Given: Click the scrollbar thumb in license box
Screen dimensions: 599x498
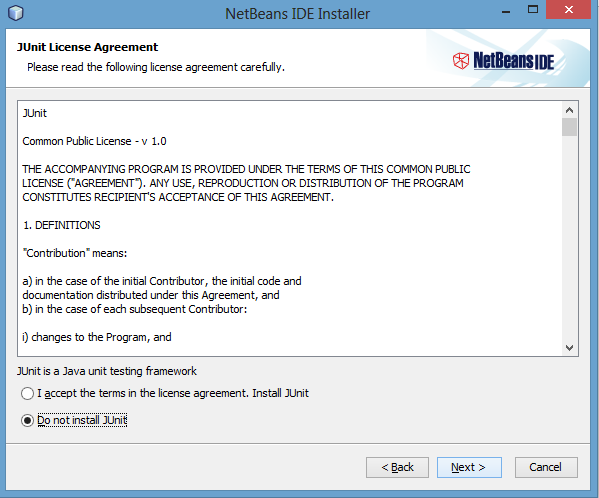Looking at the screenshot, I should coord(569,127).
